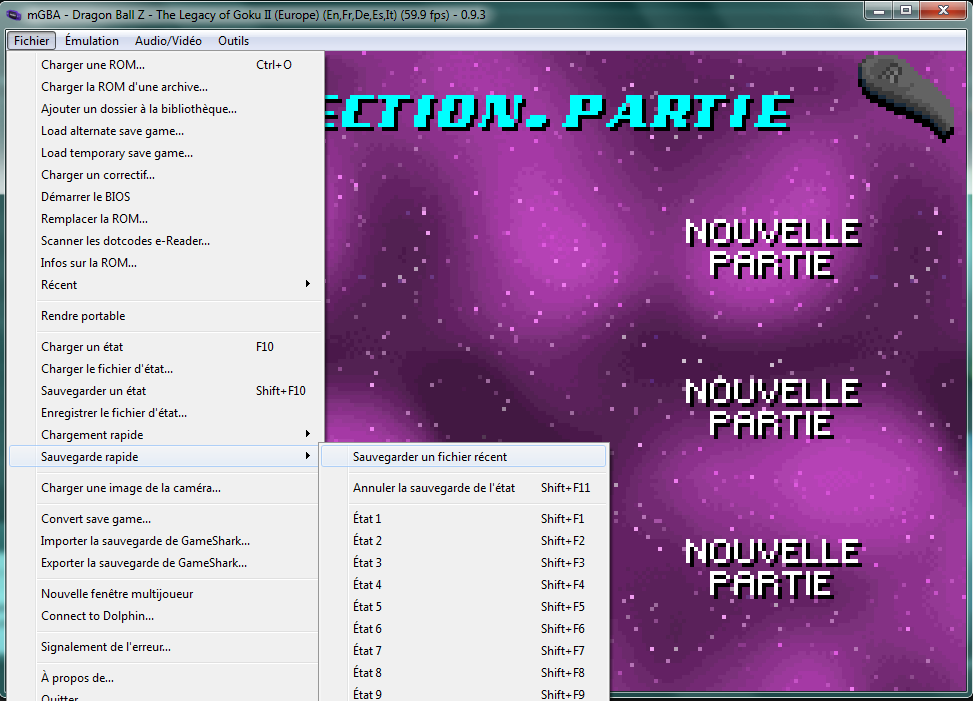Choose Enregistrer le fichier d'état...
This screenshot has width=973, height=701.
(166, 413)
